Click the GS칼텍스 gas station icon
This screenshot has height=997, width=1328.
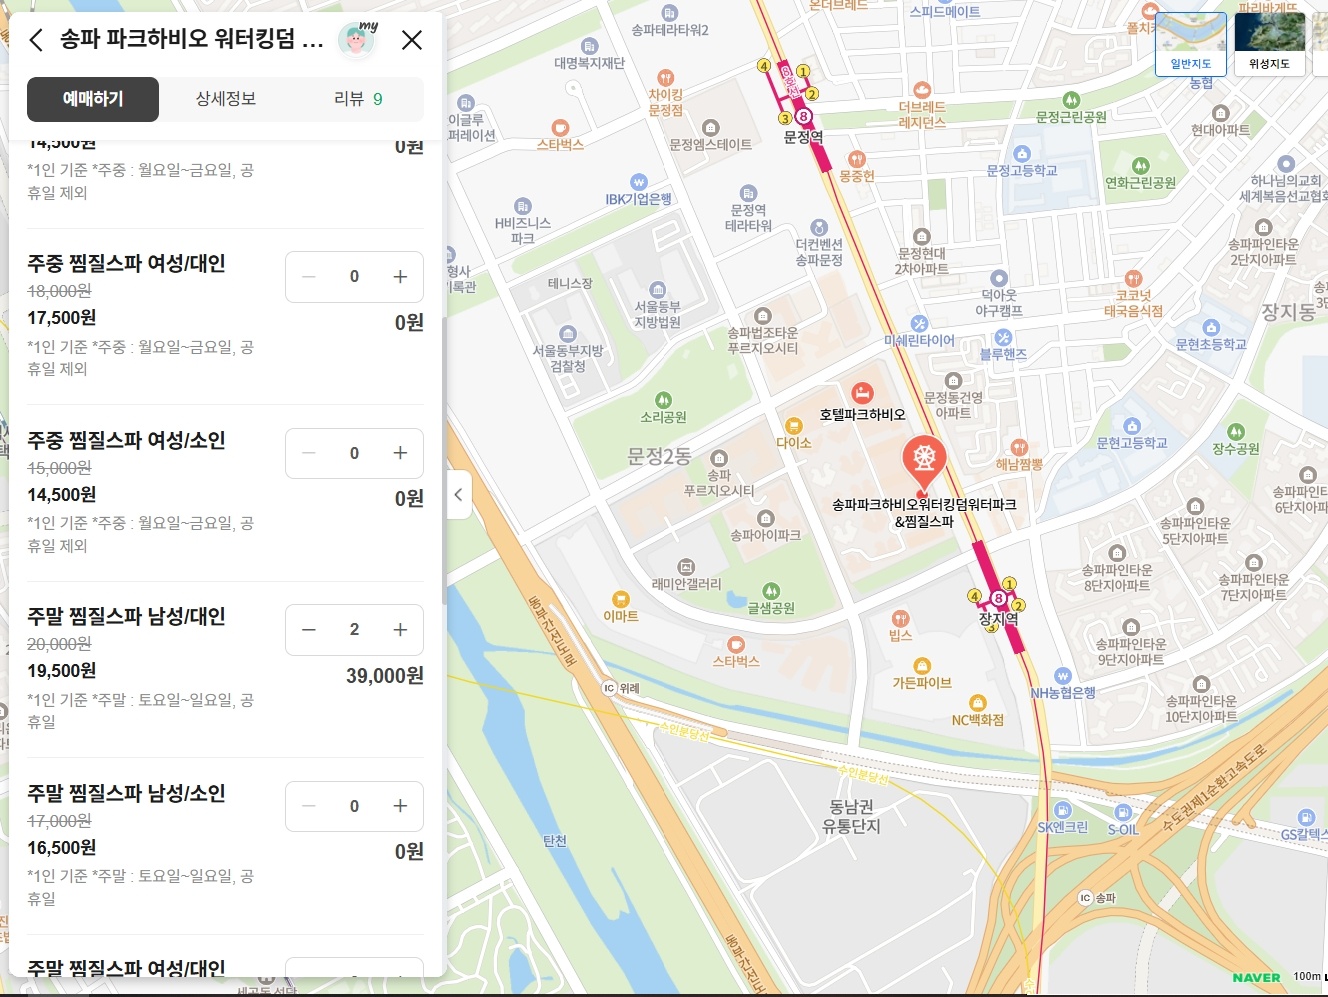pyautogui.click(x=1305, y=818)
